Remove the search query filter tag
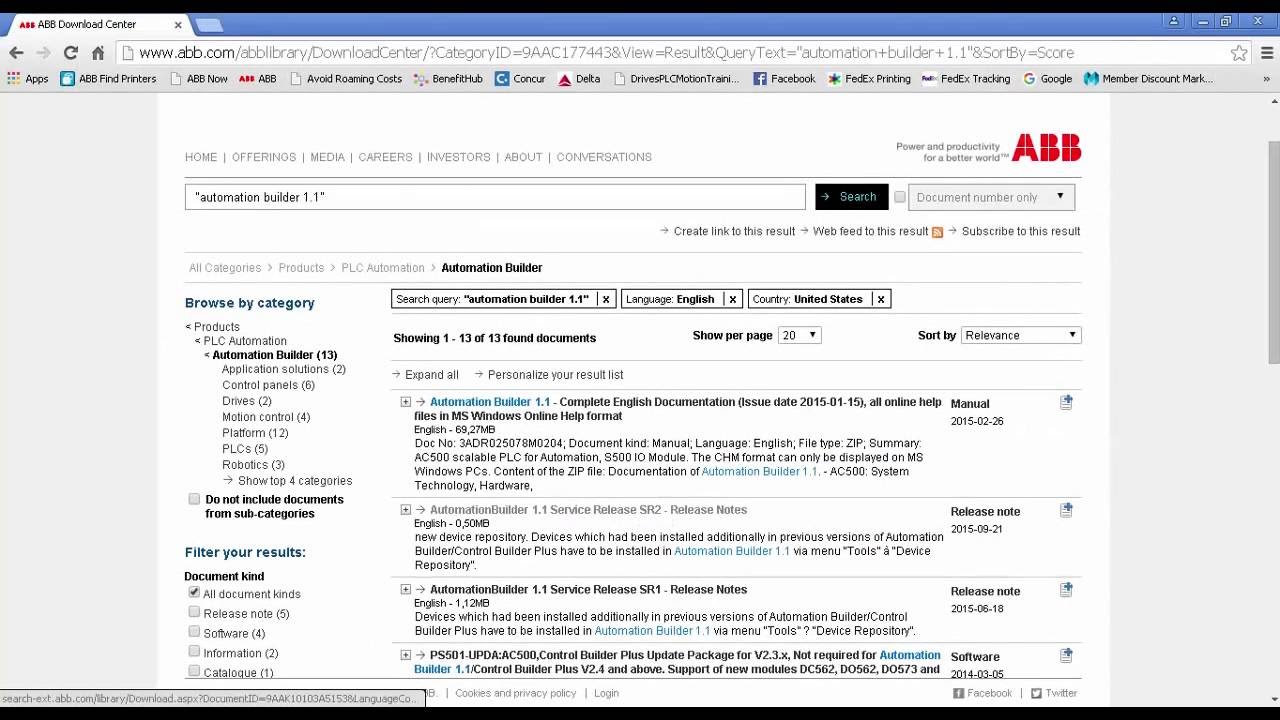Screen dimensions: 1280x720 (605, 299)
